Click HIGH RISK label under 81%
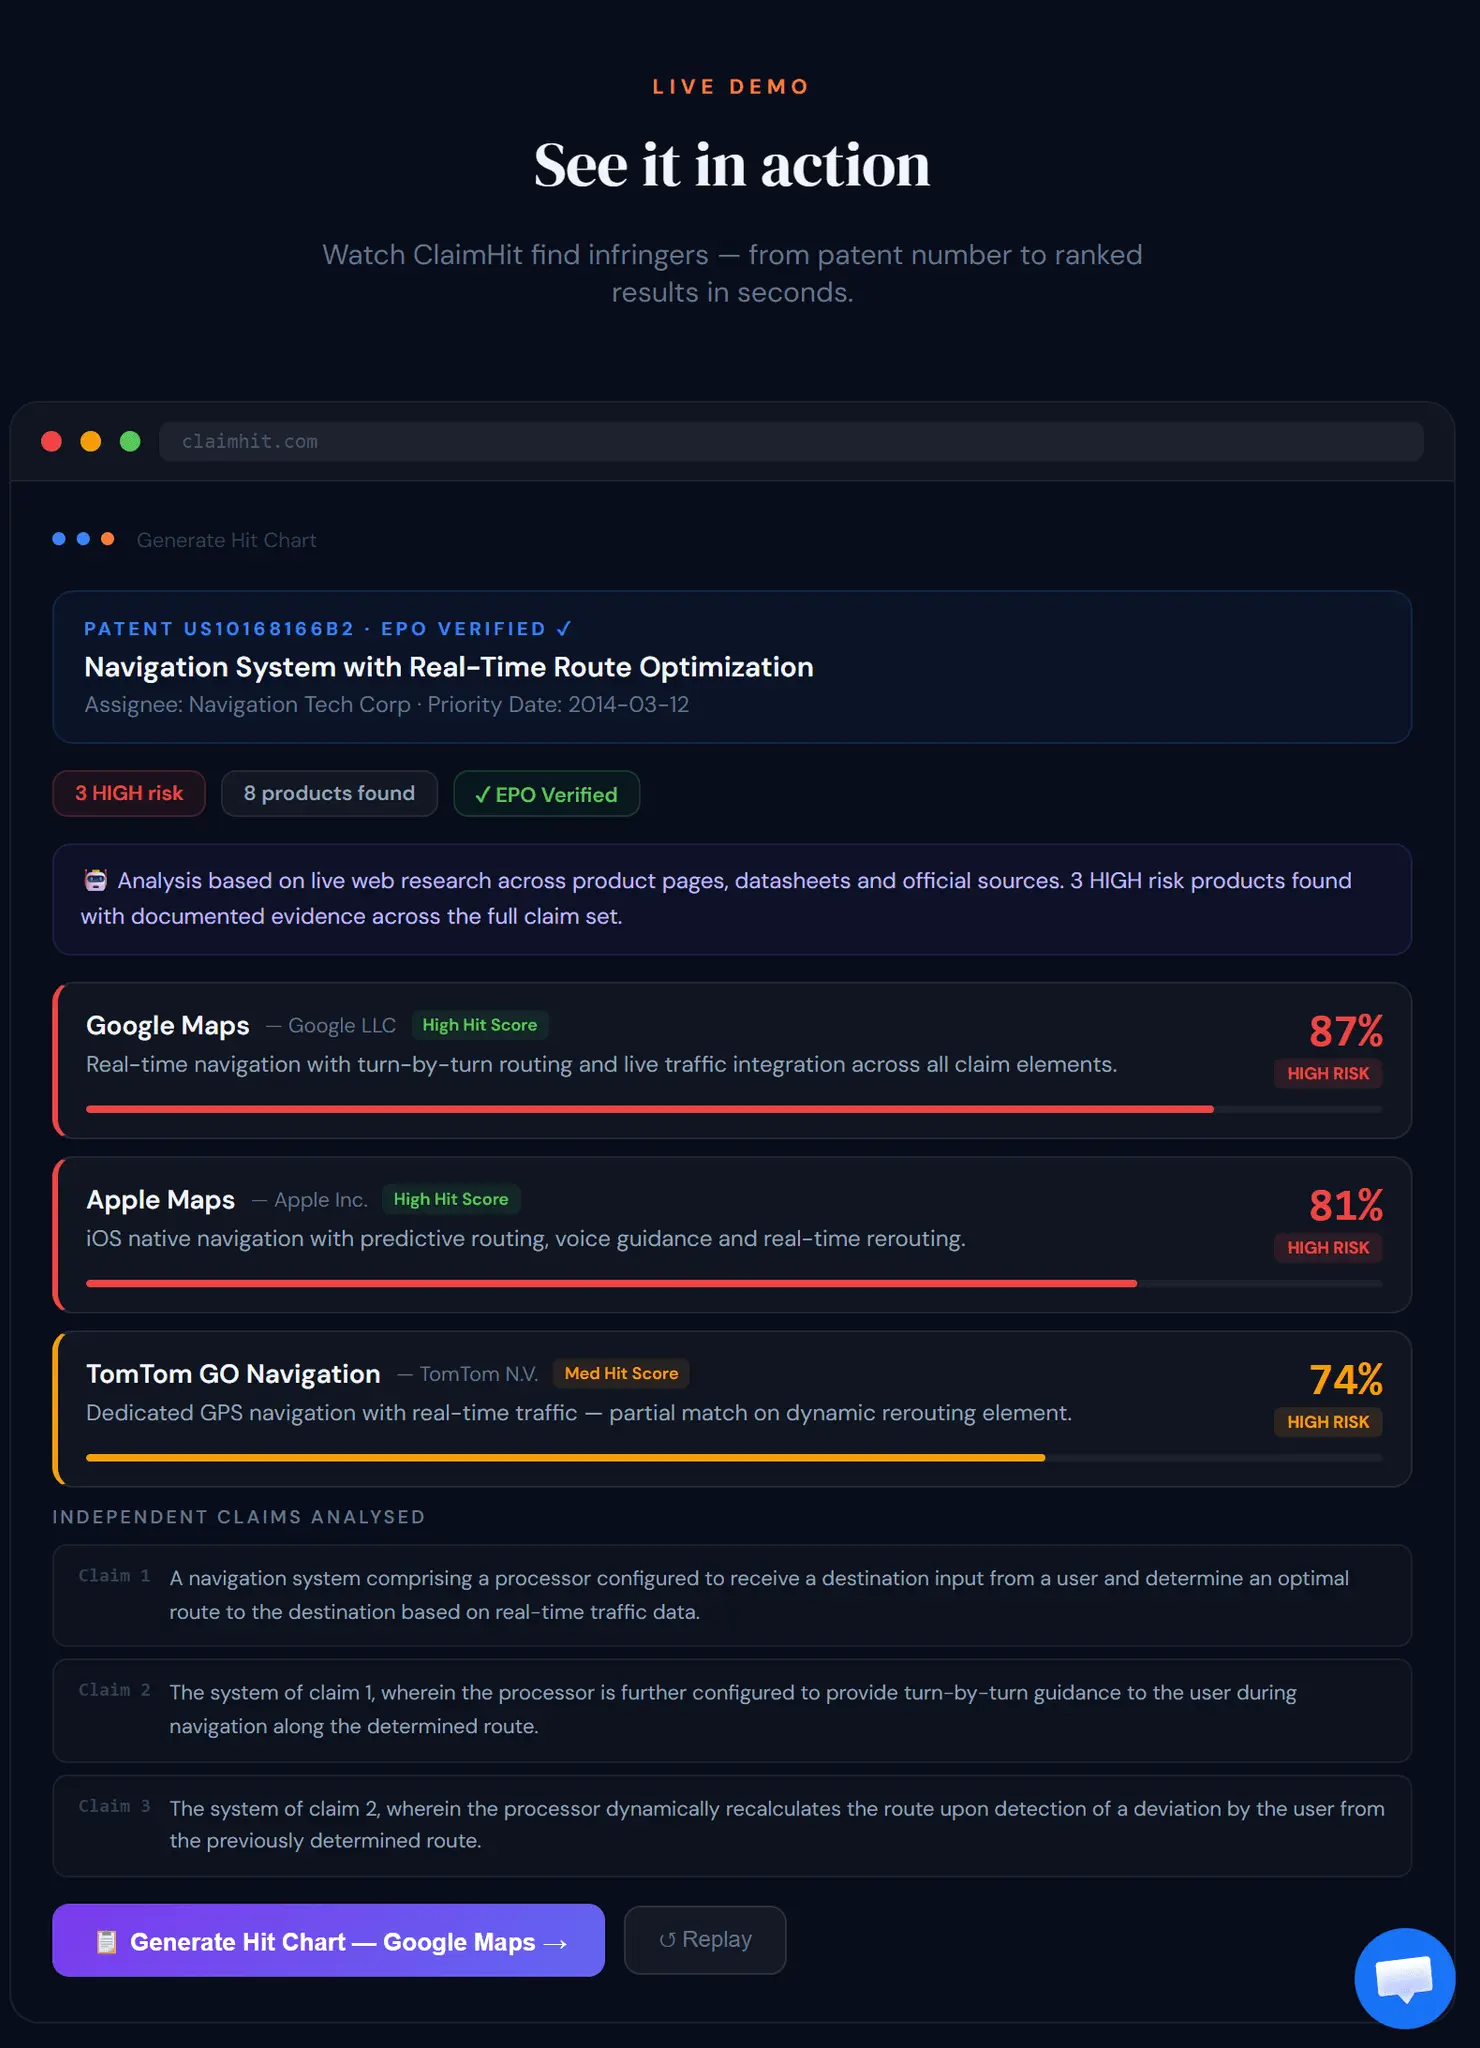The width and height of the screenshot is (1480, 2048). pyautogui.click(x=1328, y=1247)
